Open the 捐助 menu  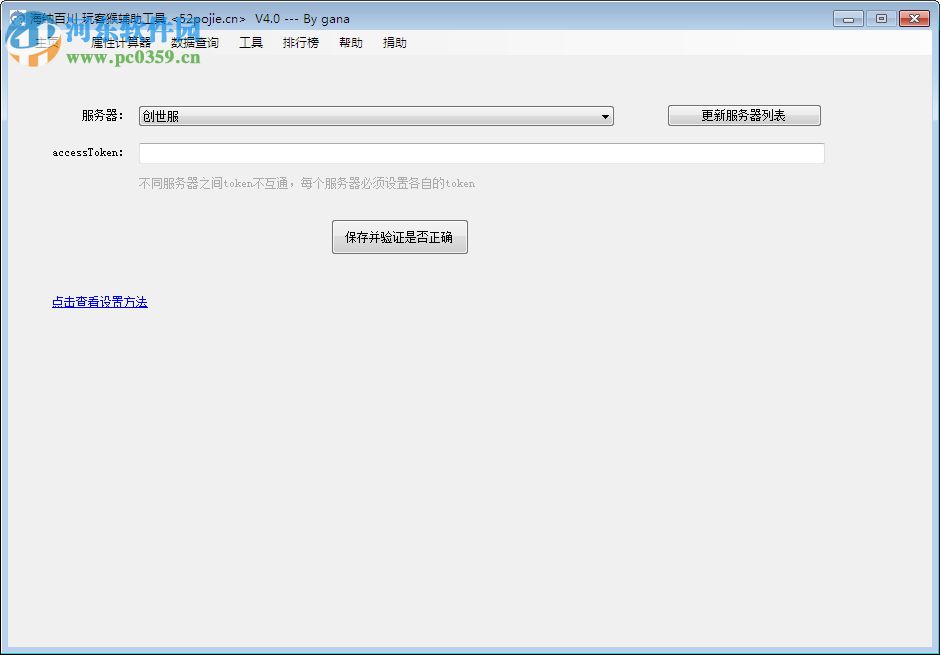click(394, 42)
